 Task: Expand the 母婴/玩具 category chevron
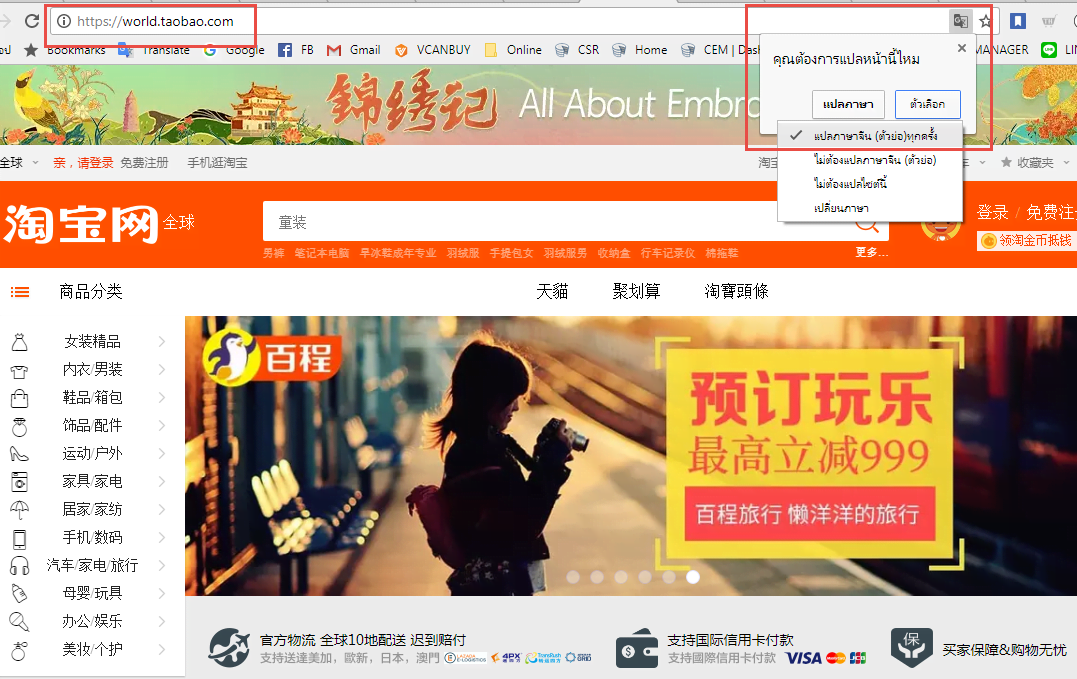pyautogui.click(x=162, y=593)
